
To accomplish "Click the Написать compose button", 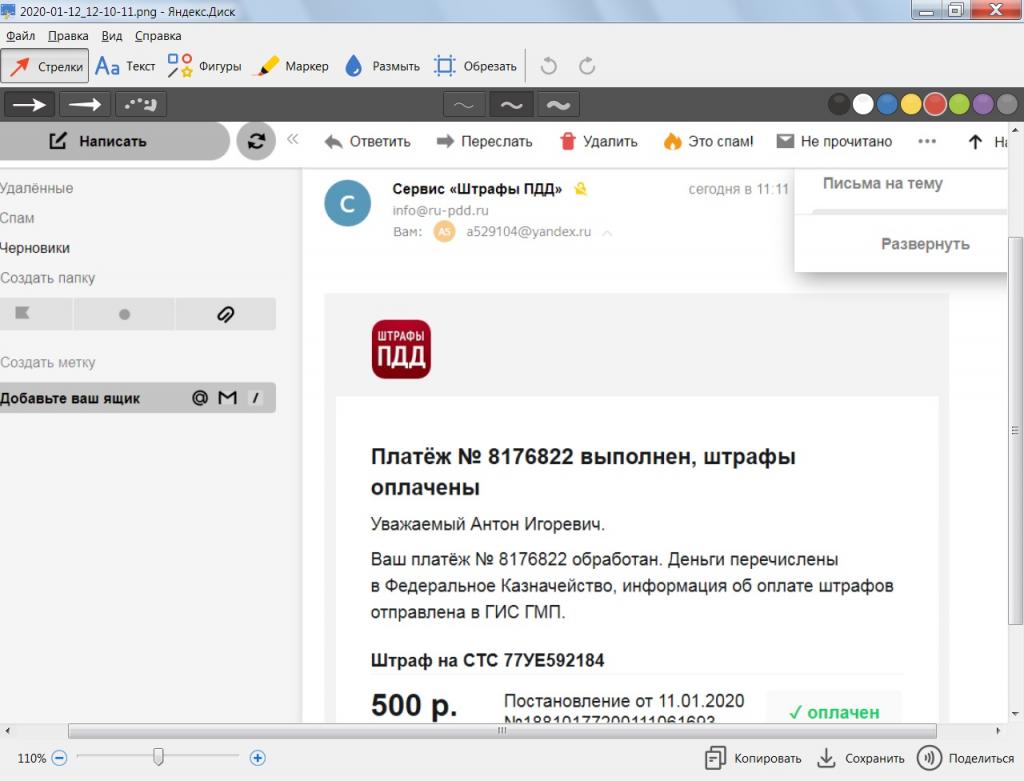I will point(114,141).
